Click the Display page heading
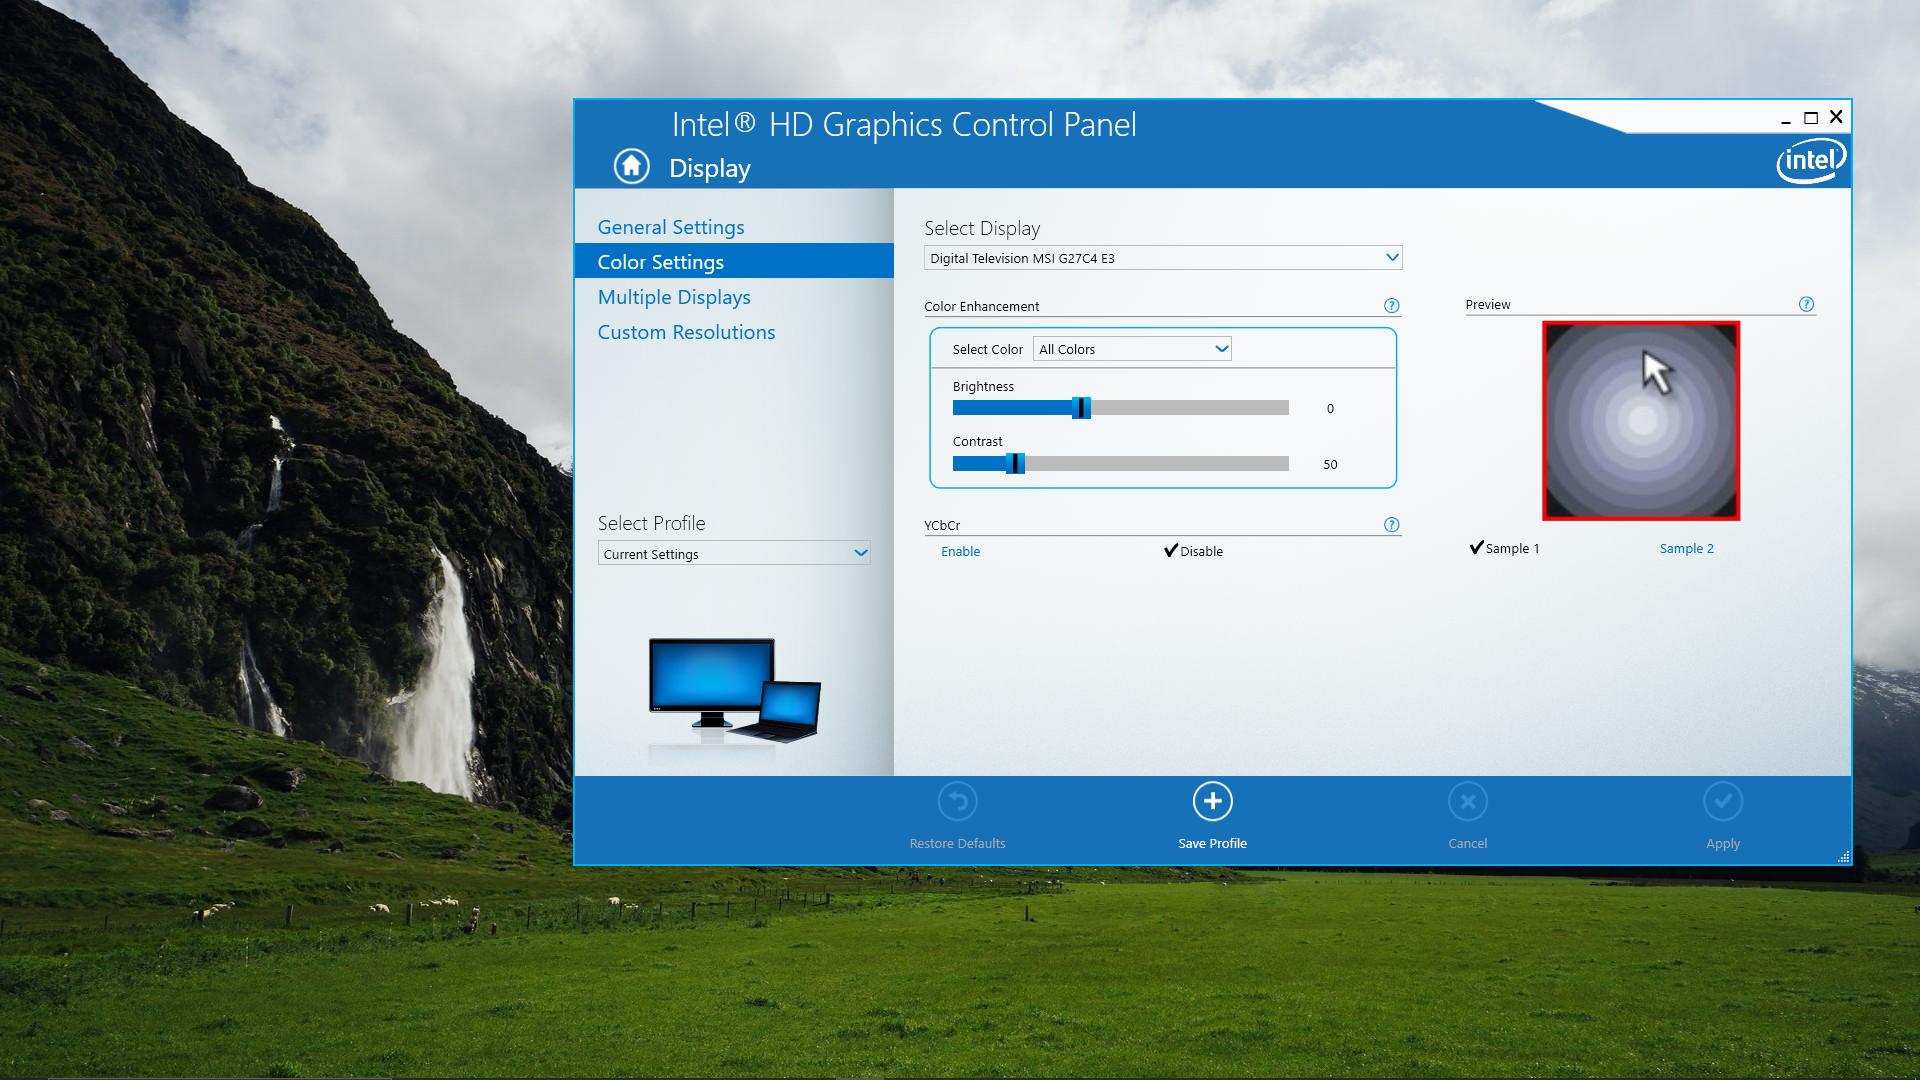 coord(710,168)
